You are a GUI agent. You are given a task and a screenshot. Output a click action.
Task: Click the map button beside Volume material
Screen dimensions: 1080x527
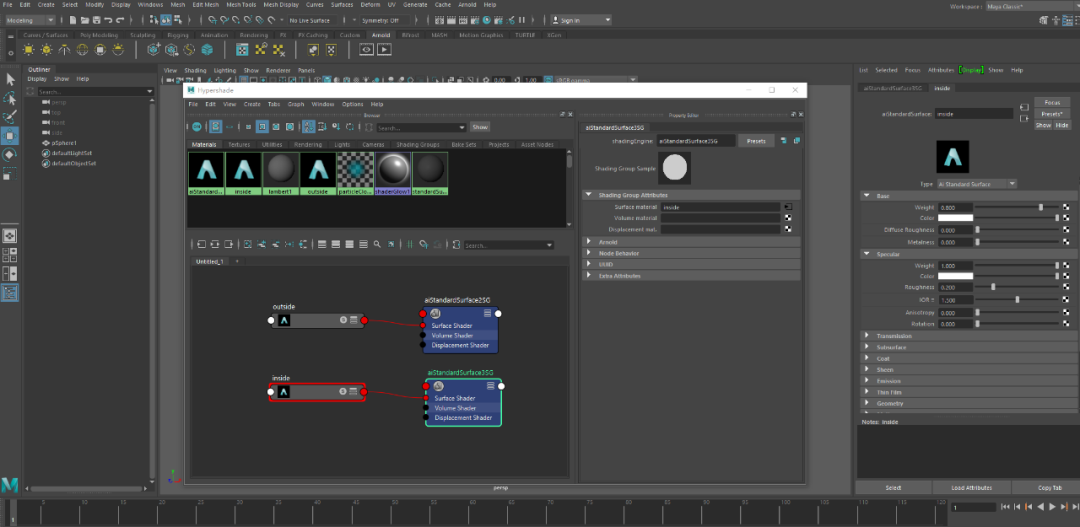tap(788, 218)
